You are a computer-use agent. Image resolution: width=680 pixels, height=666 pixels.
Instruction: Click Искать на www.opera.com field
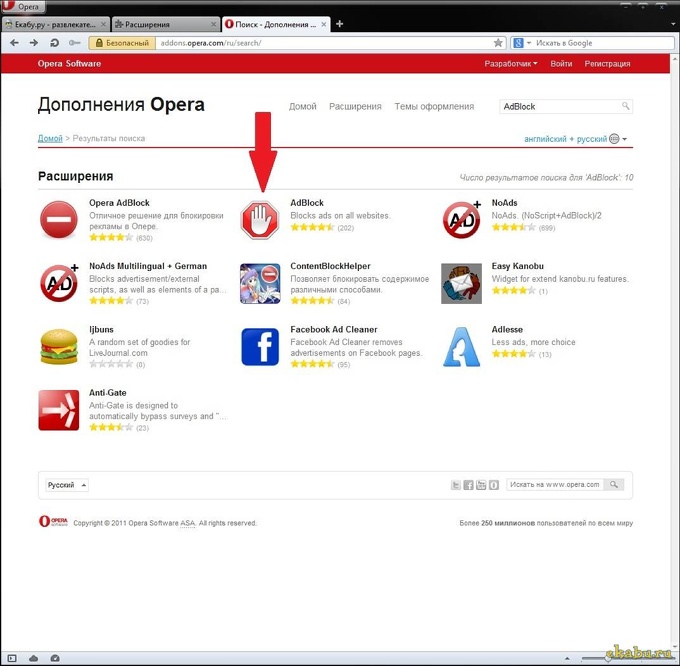(x=555, y=484)
